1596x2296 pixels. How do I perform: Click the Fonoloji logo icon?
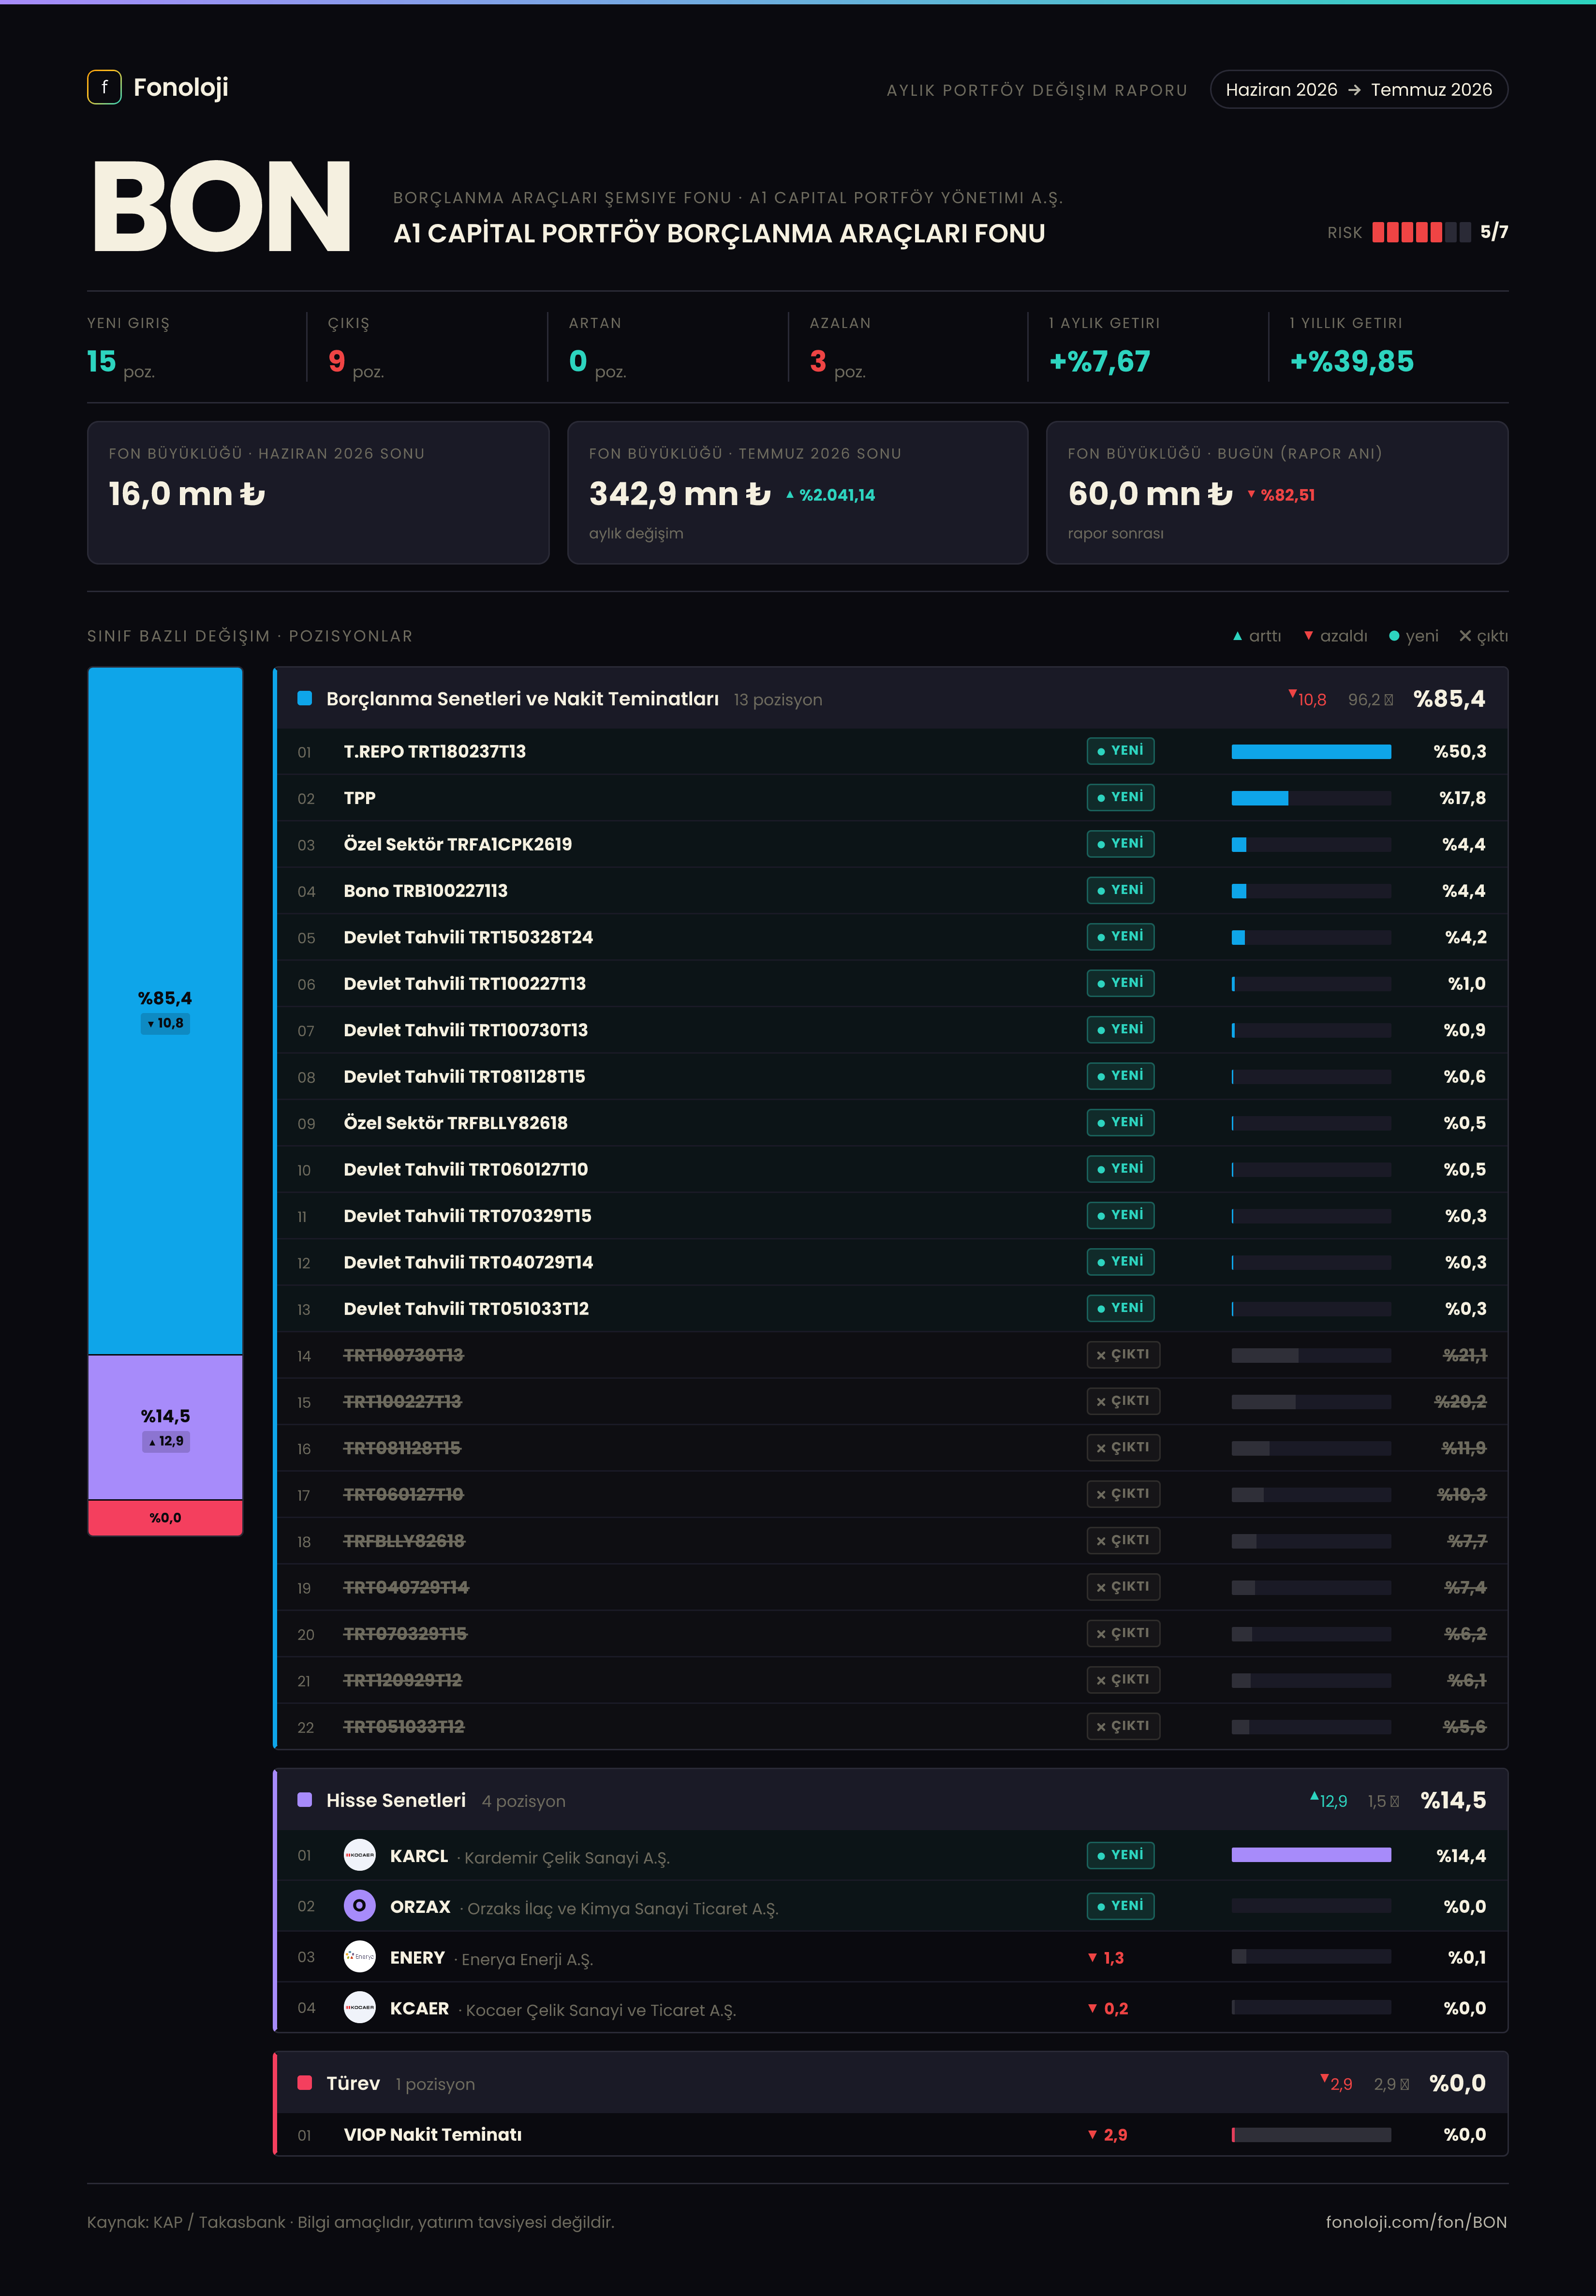coord(104,87)
